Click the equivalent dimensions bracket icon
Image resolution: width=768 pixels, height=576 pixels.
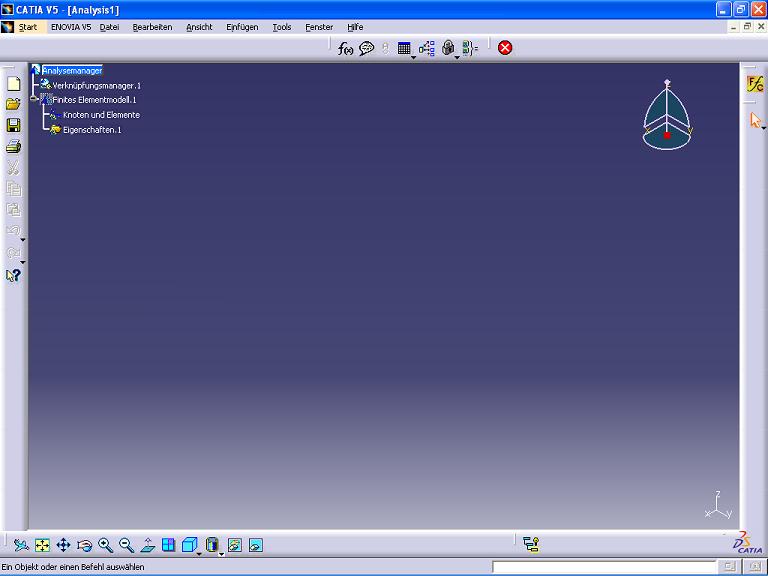pyautogui.click(x=470, y=48)
